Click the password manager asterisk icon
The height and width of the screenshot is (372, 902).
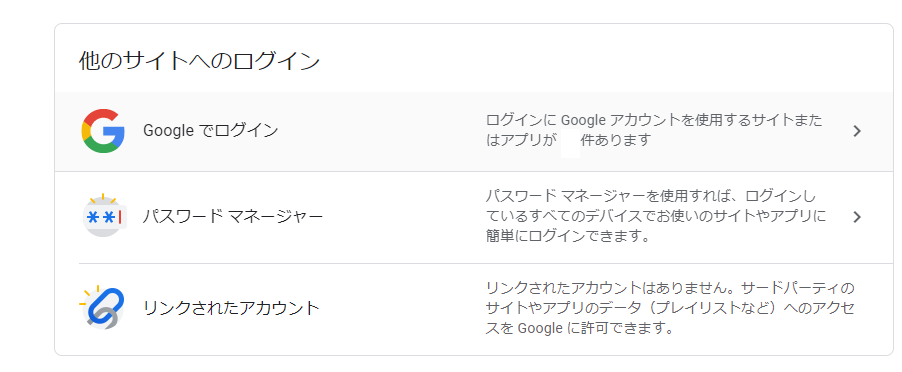click(x=104, y=216)
